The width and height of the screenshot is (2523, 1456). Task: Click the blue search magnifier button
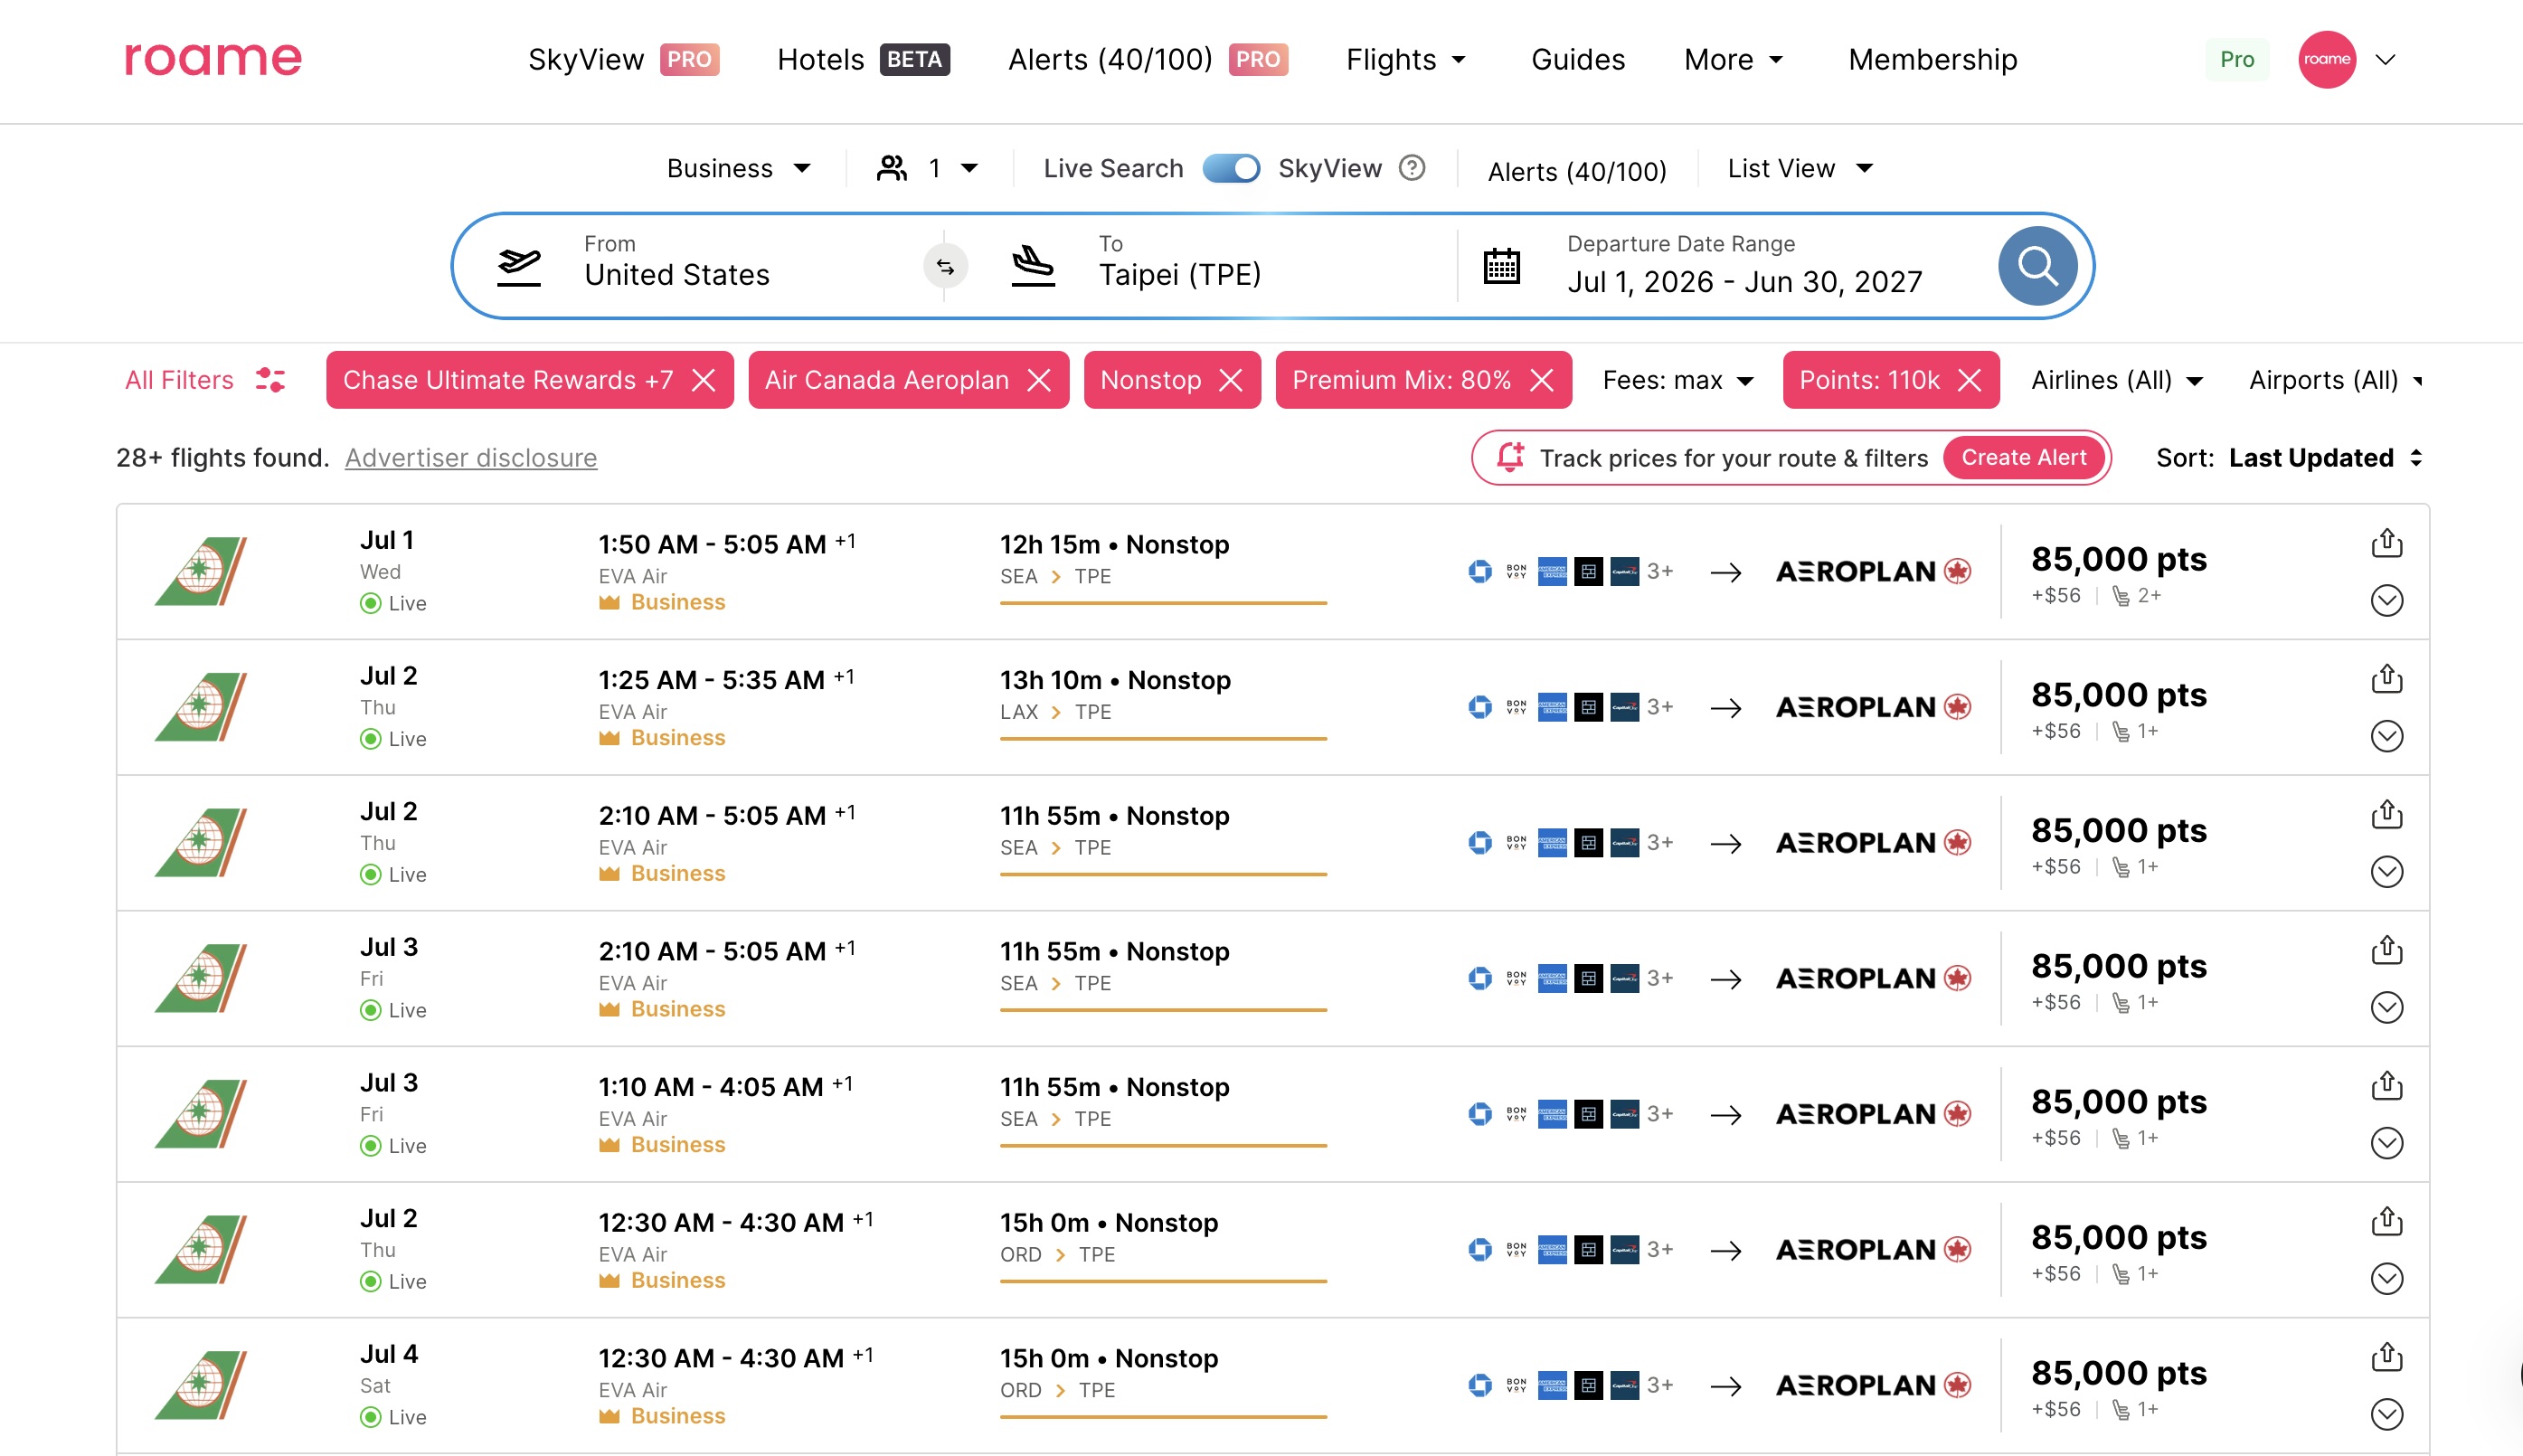point(2037,266)
